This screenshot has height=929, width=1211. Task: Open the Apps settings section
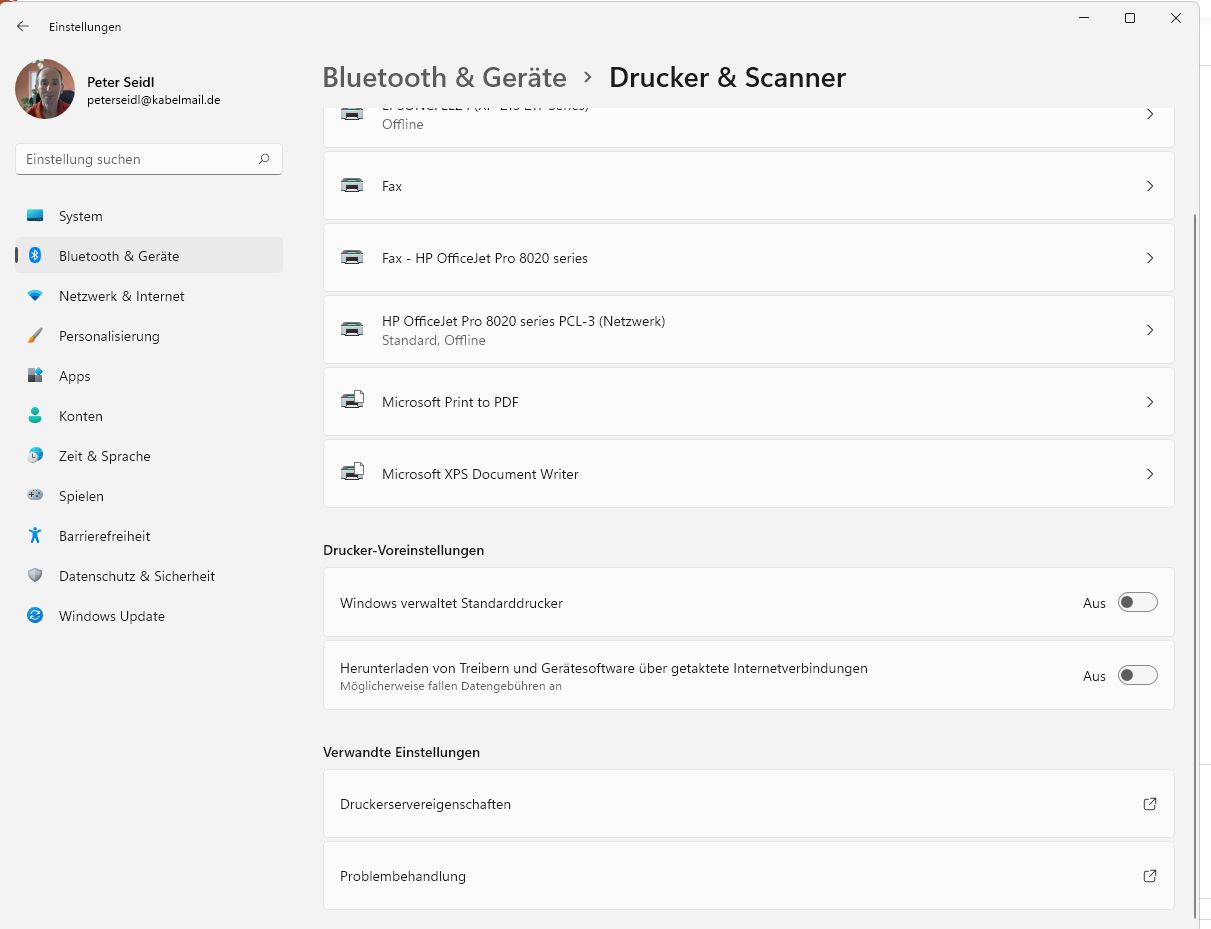pos(75,376)
